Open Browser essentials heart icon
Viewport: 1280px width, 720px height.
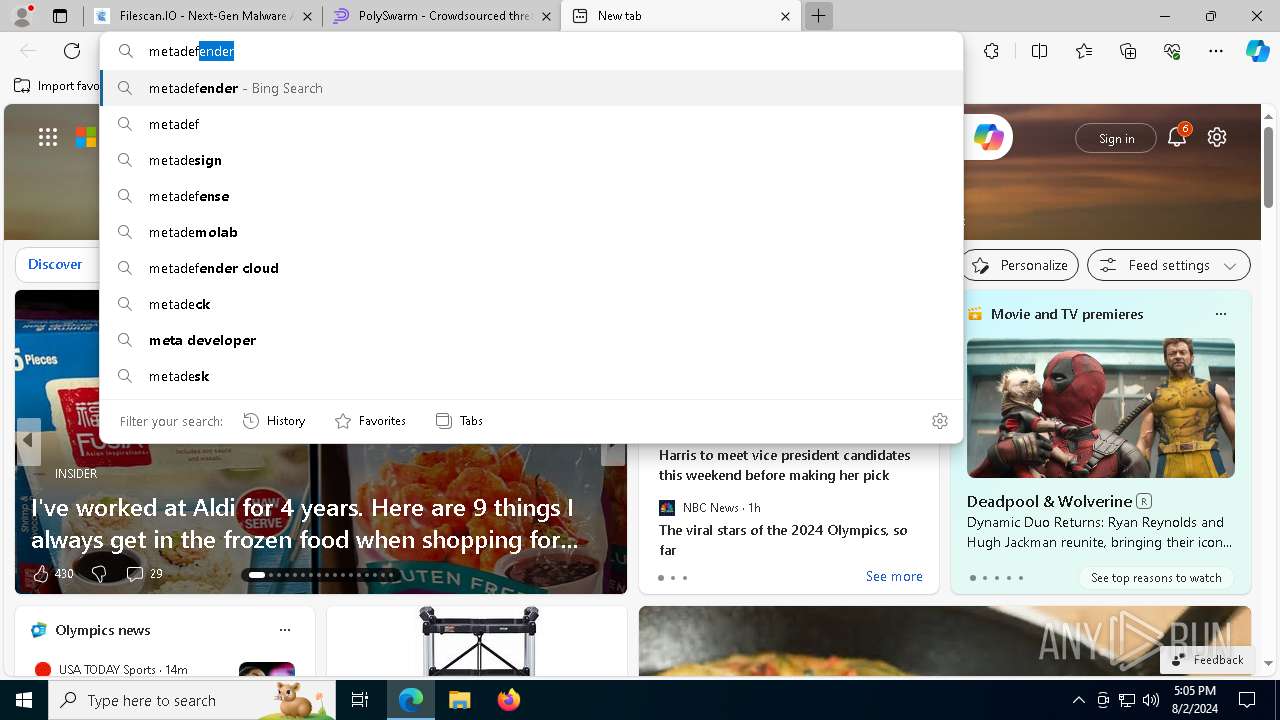point(1172,51)
